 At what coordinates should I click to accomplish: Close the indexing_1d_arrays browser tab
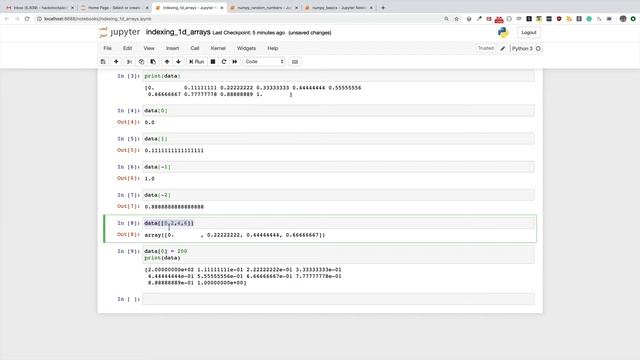(x=222, y=8)
